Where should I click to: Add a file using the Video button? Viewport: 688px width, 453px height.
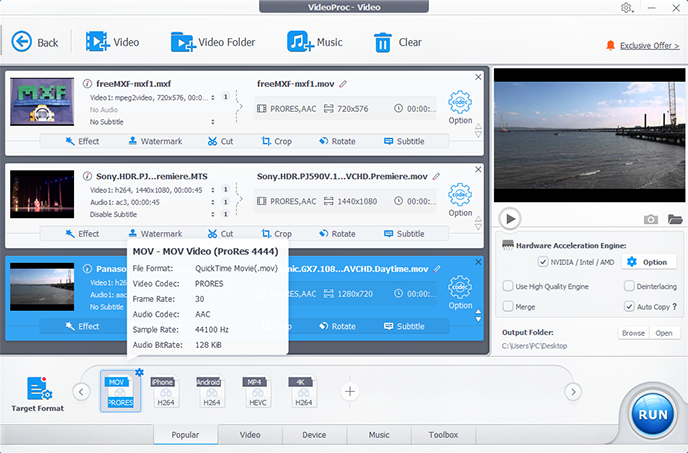112,42
